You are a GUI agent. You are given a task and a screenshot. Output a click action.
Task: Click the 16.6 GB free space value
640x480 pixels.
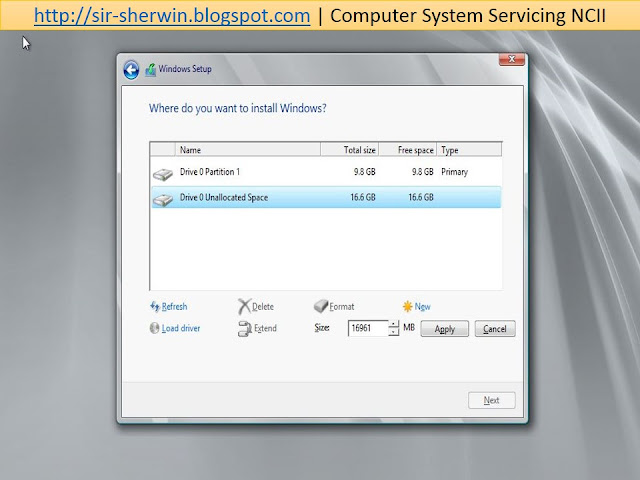click(x=421, y=198)
